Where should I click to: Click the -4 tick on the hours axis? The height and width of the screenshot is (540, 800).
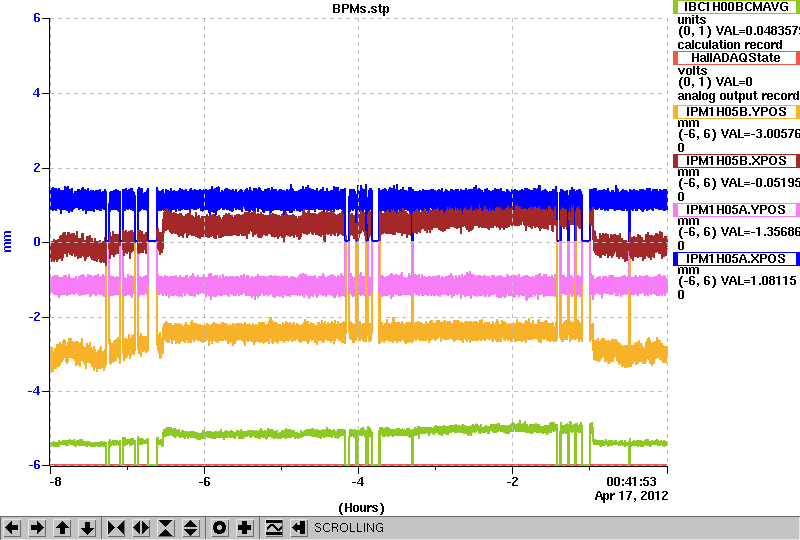click(358, 482)
